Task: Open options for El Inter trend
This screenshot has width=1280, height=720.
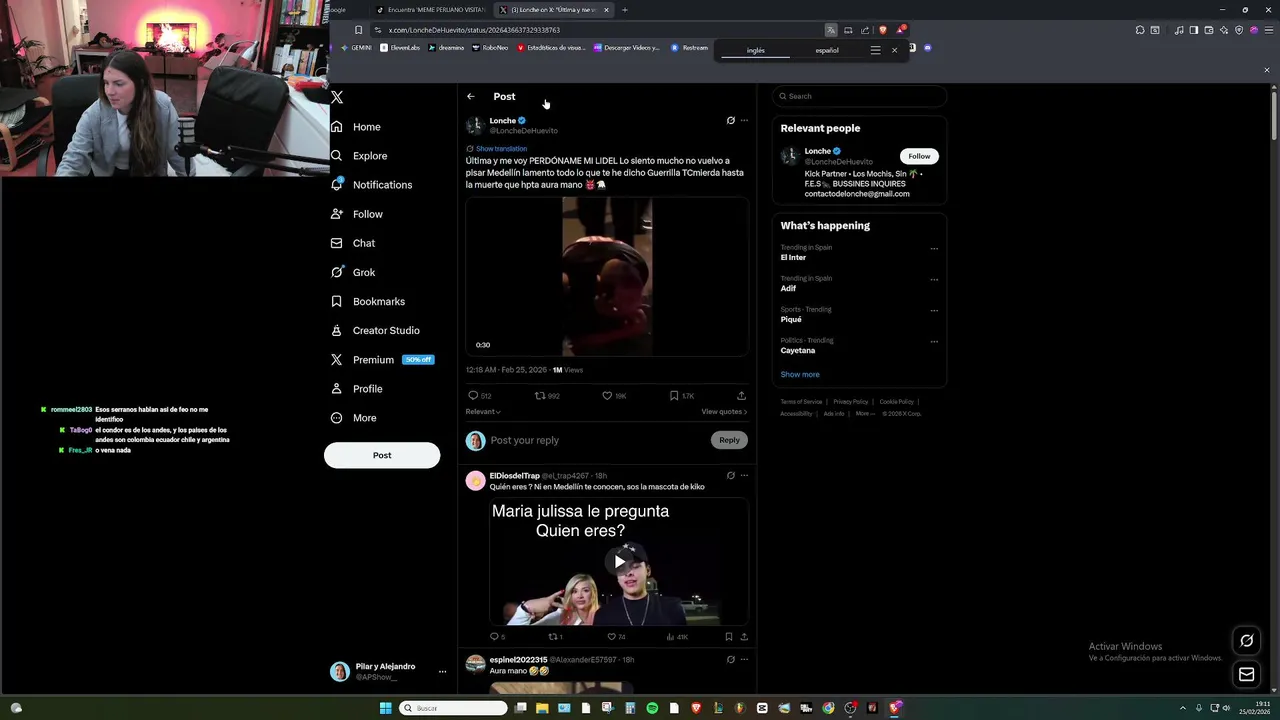Action: click(934, 249)
